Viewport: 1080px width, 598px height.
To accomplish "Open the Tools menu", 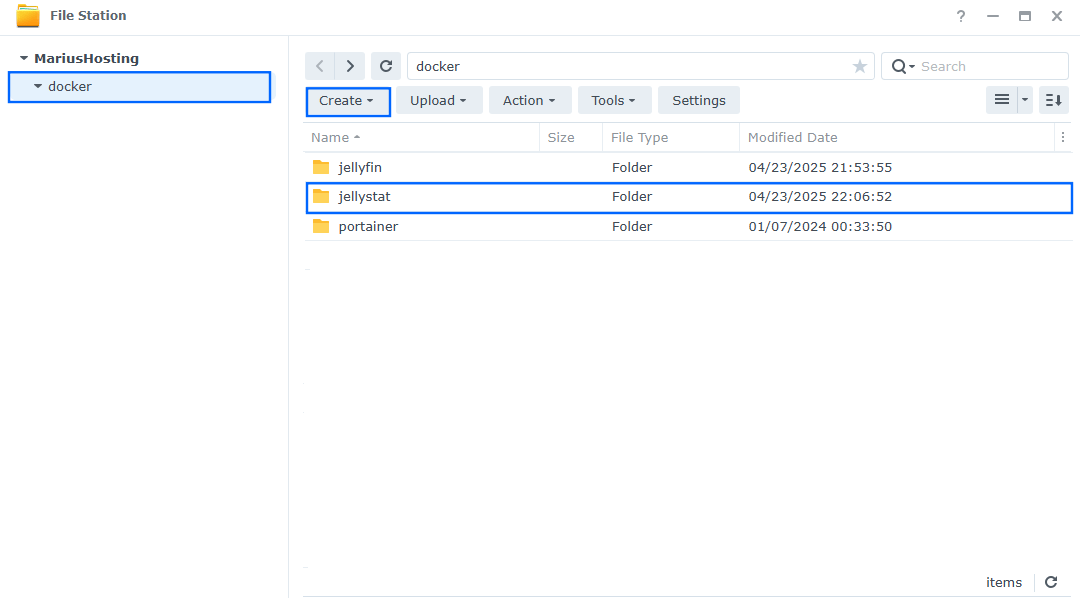I will click(x=614, y=100).
